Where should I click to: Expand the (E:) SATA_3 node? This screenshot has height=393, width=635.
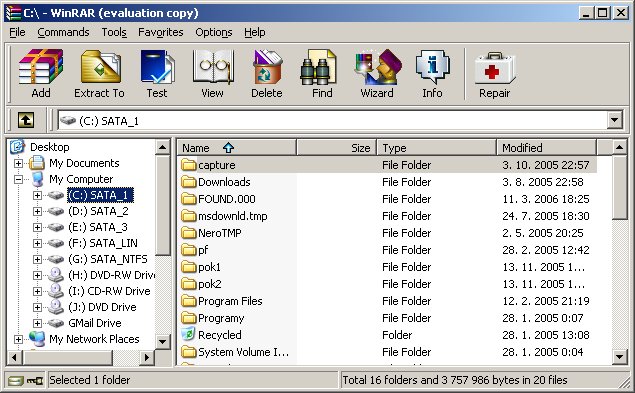click(37, 227)
